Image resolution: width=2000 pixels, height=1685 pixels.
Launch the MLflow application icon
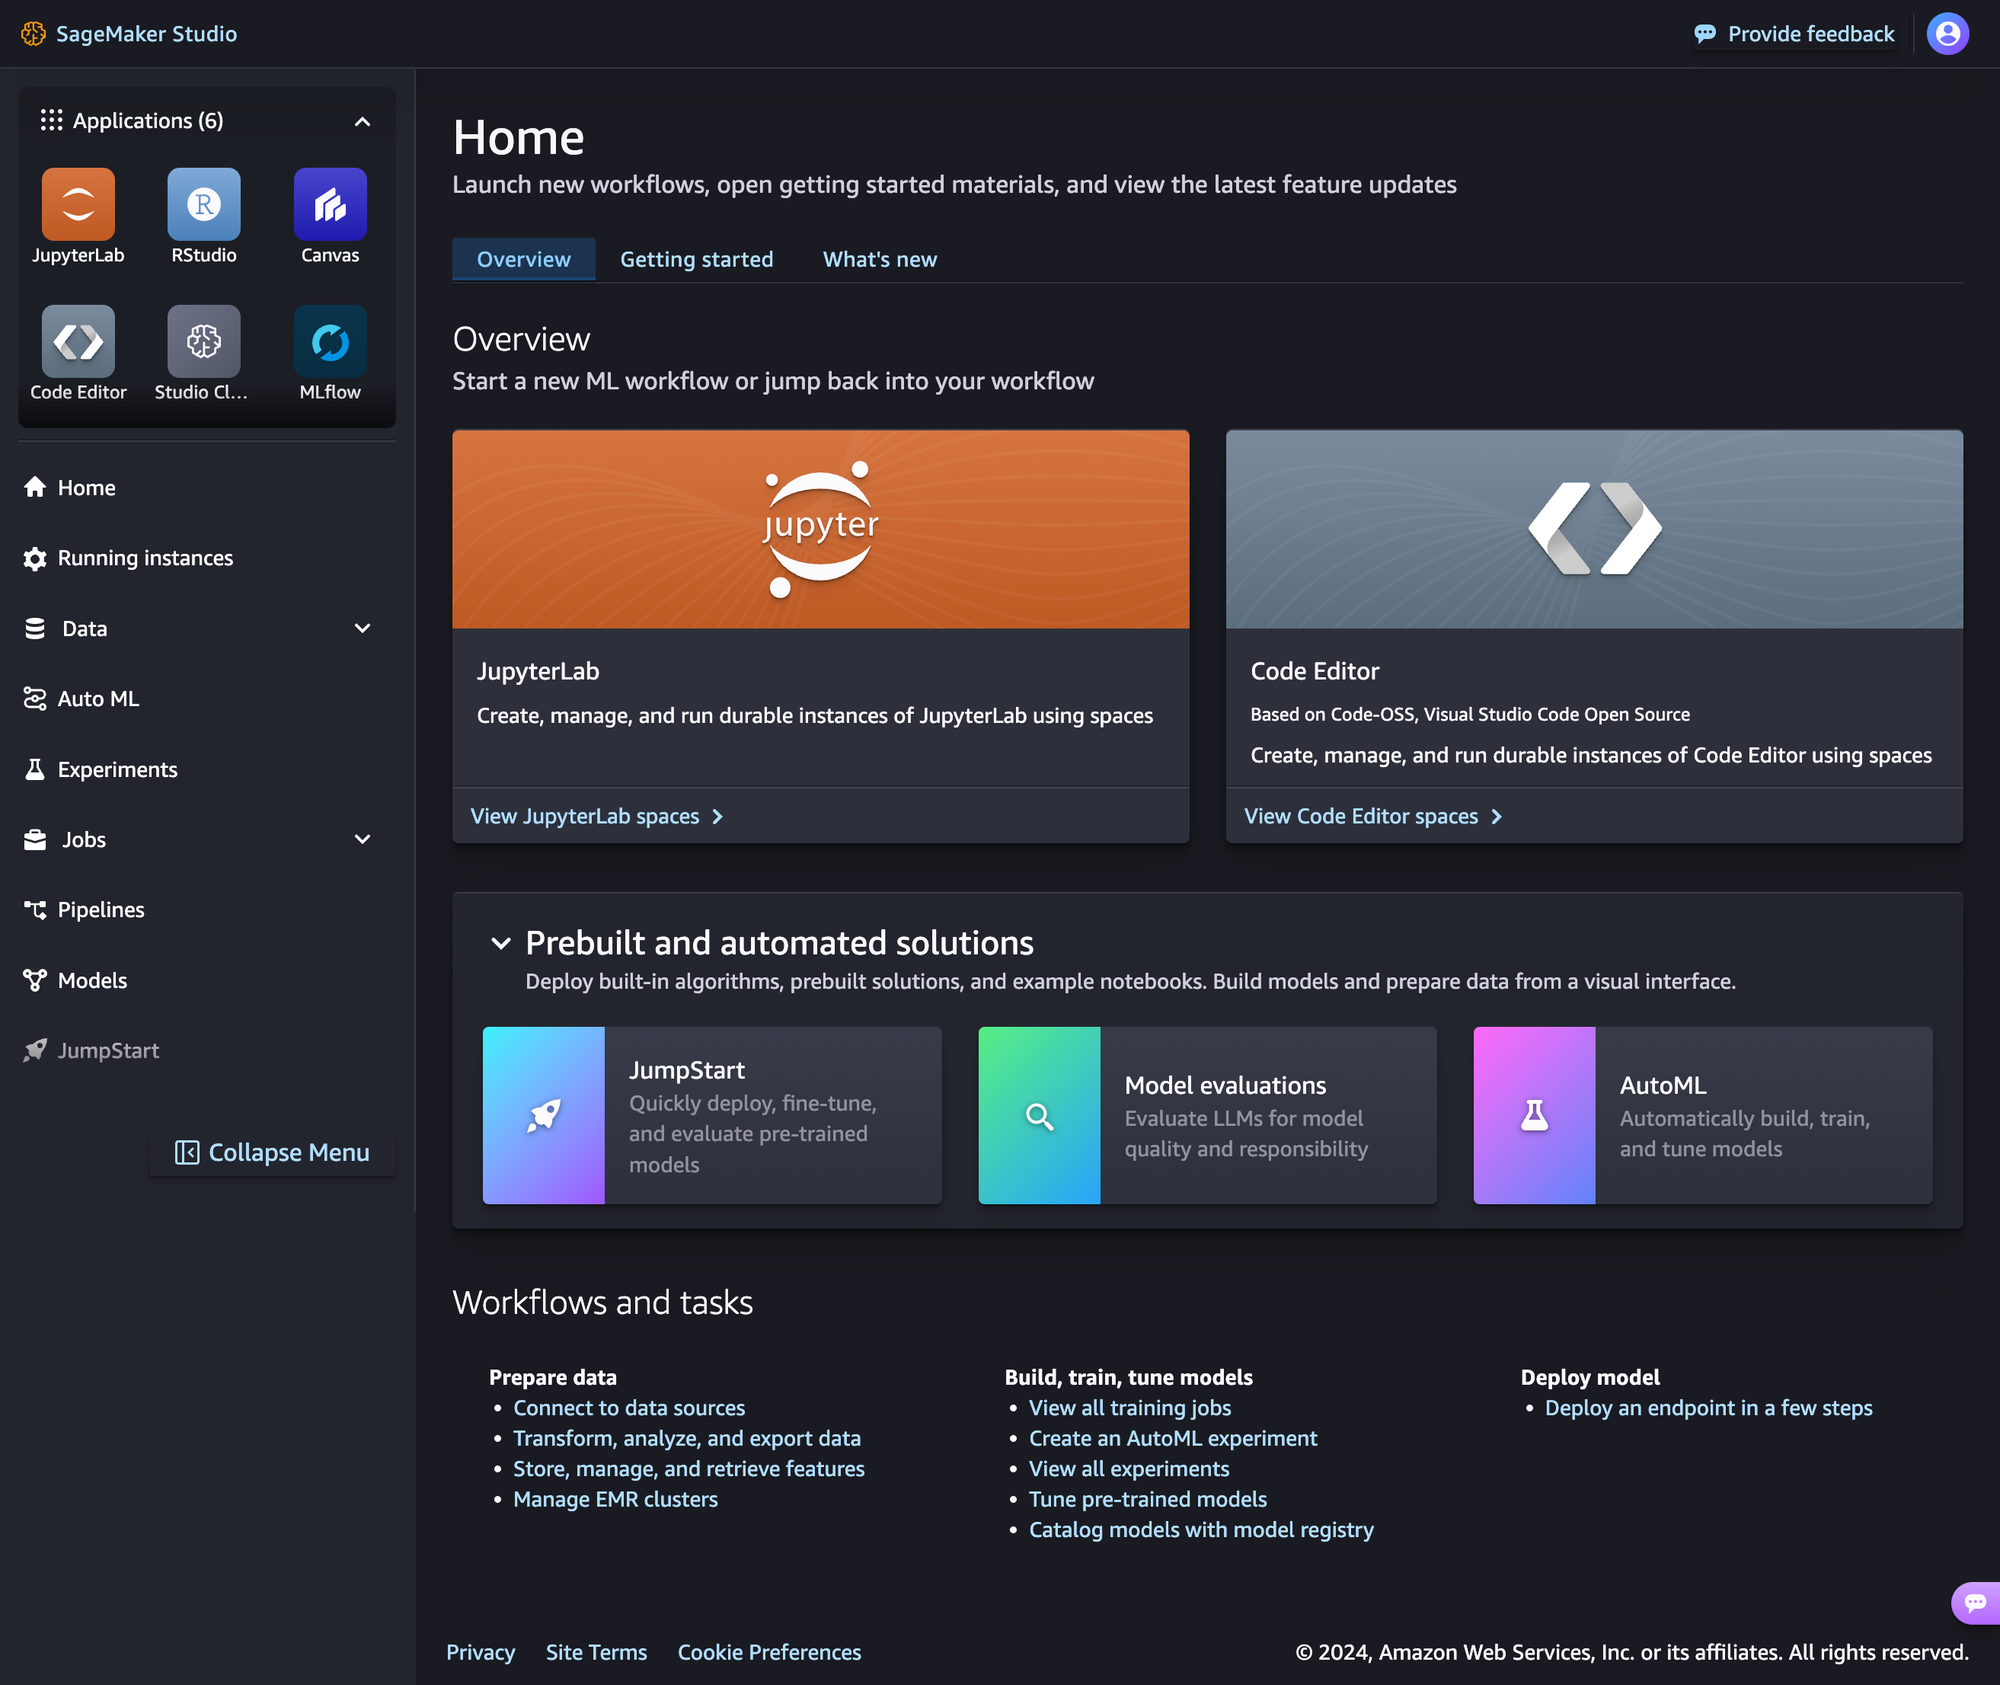(330, 342)
